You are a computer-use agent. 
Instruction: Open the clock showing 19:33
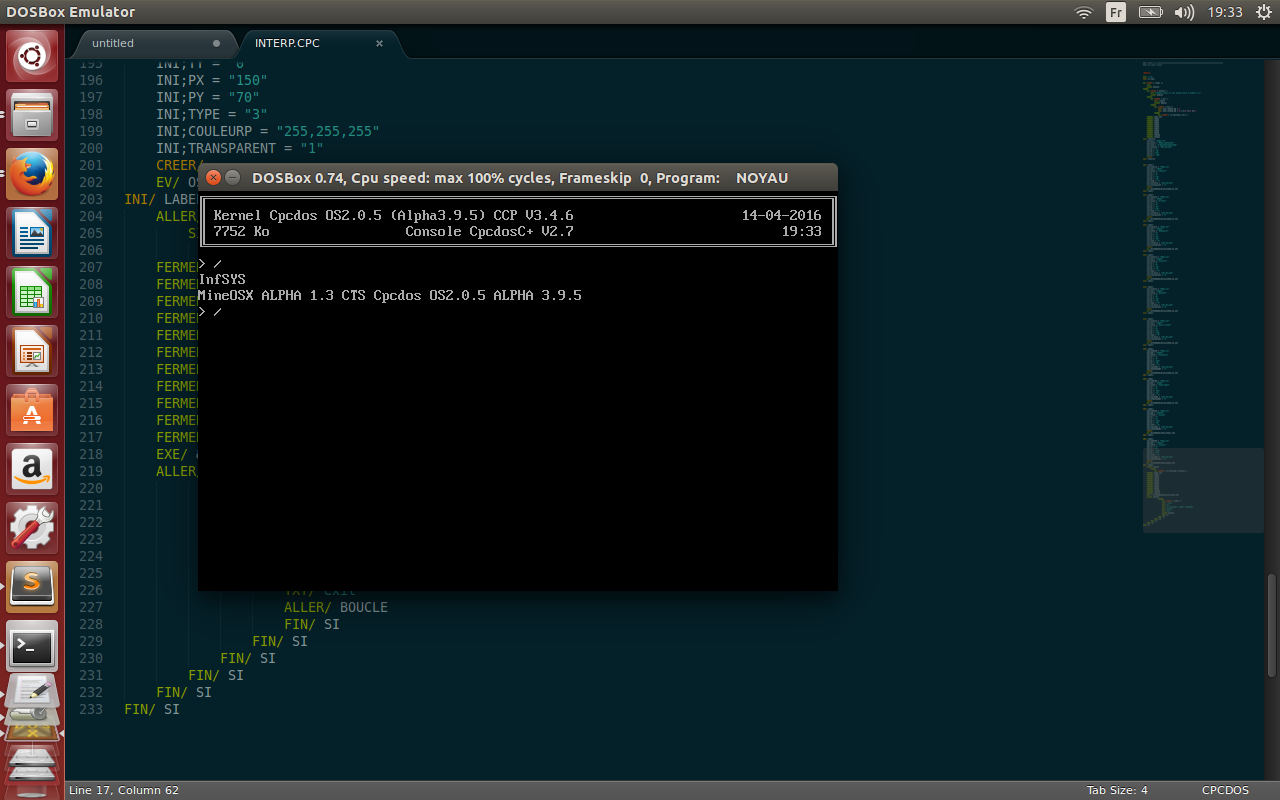click(1224, 12)
